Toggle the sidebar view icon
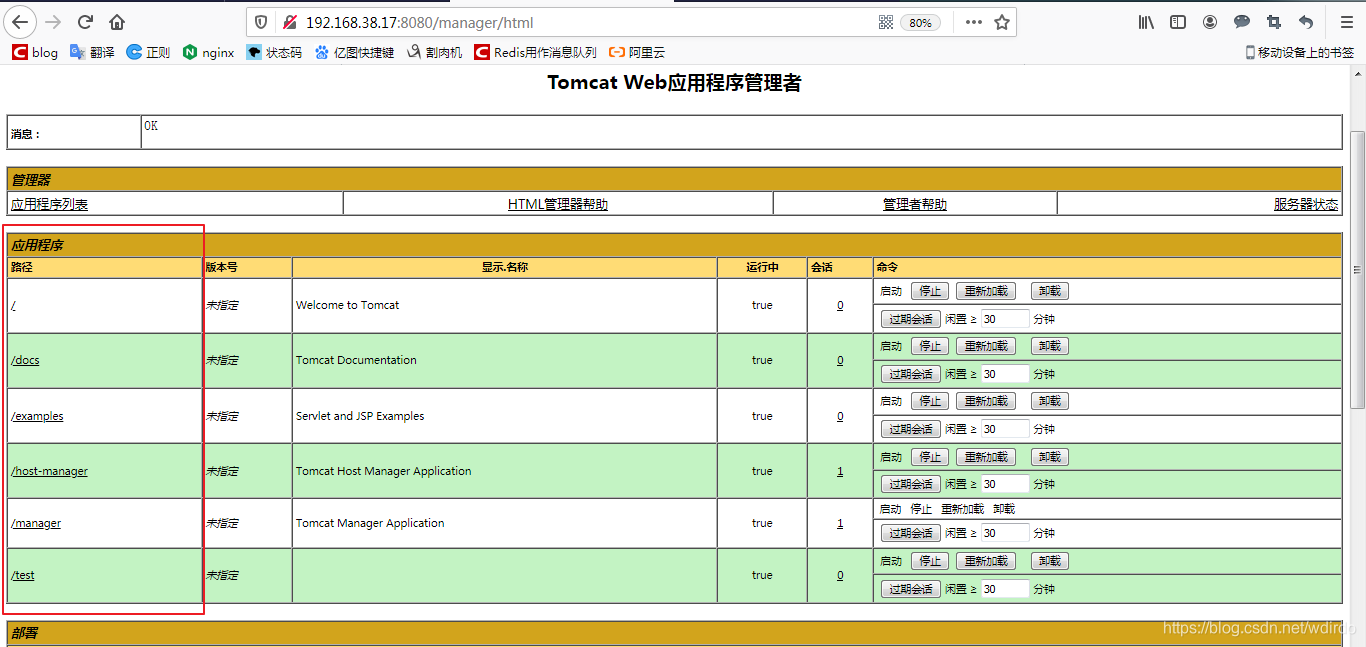1366x647 pixels. pyautogui.click(x=1178, y=22)
